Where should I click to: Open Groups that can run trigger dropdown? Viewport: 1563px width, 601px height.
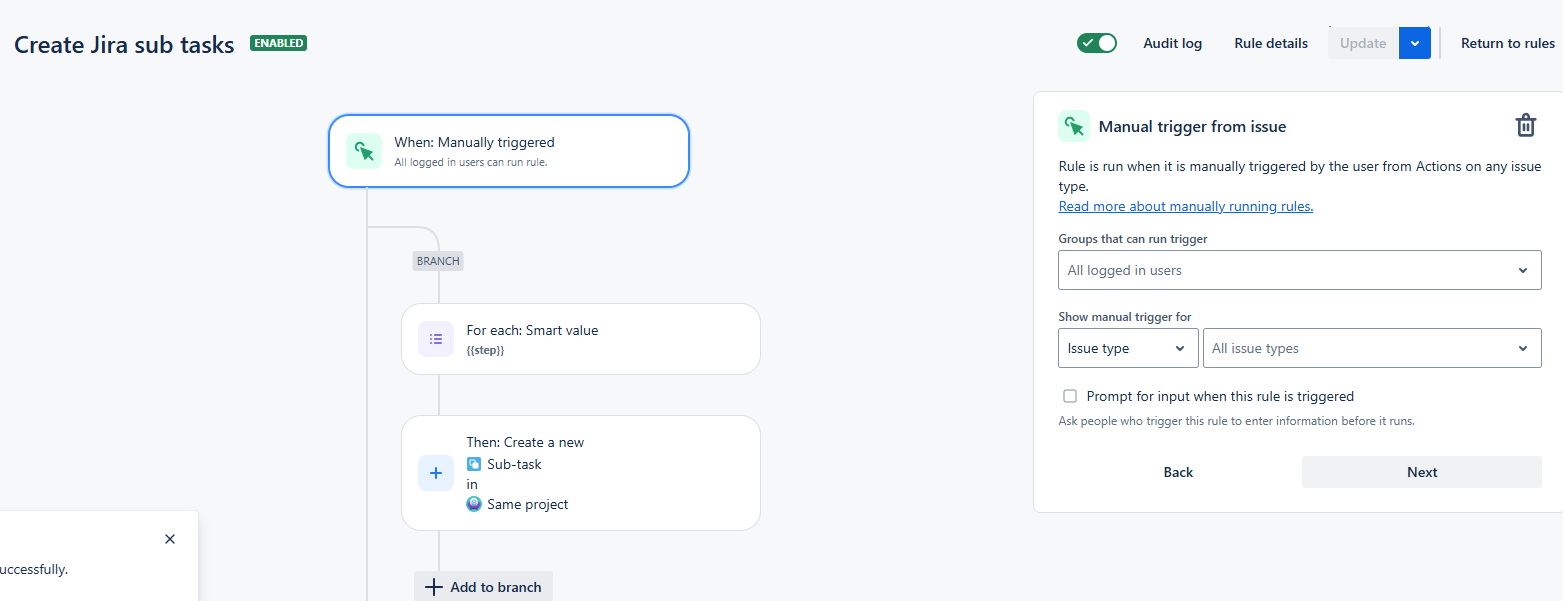pos(1300,270)
